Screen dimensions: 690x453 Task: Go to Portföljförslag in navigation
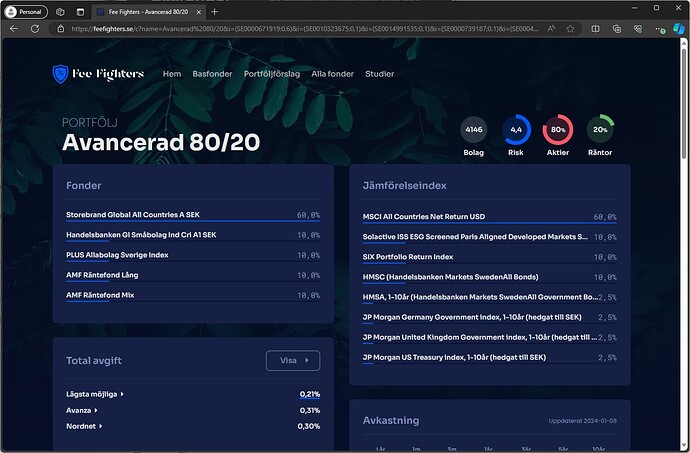(272, 74)
